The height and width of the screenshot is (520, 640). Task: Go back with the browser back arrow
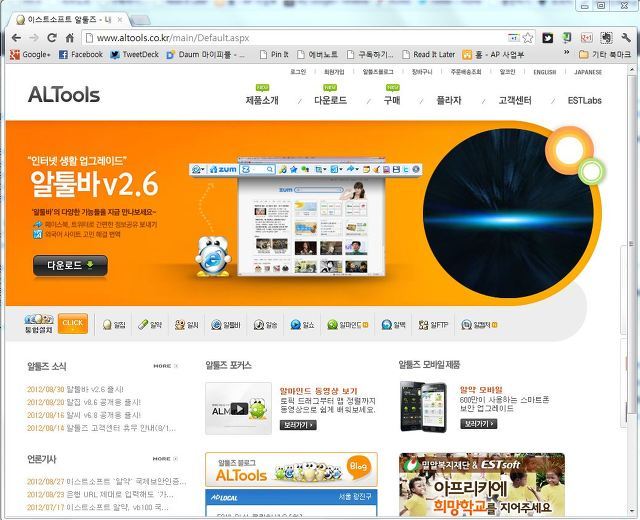16,38
